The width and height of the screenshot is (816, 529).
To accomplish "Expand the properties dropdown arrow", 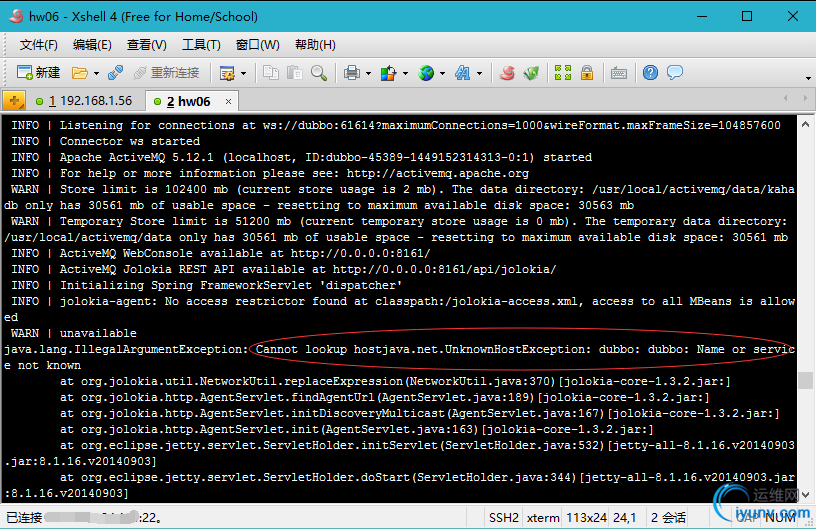I will (x=243, y=74).
